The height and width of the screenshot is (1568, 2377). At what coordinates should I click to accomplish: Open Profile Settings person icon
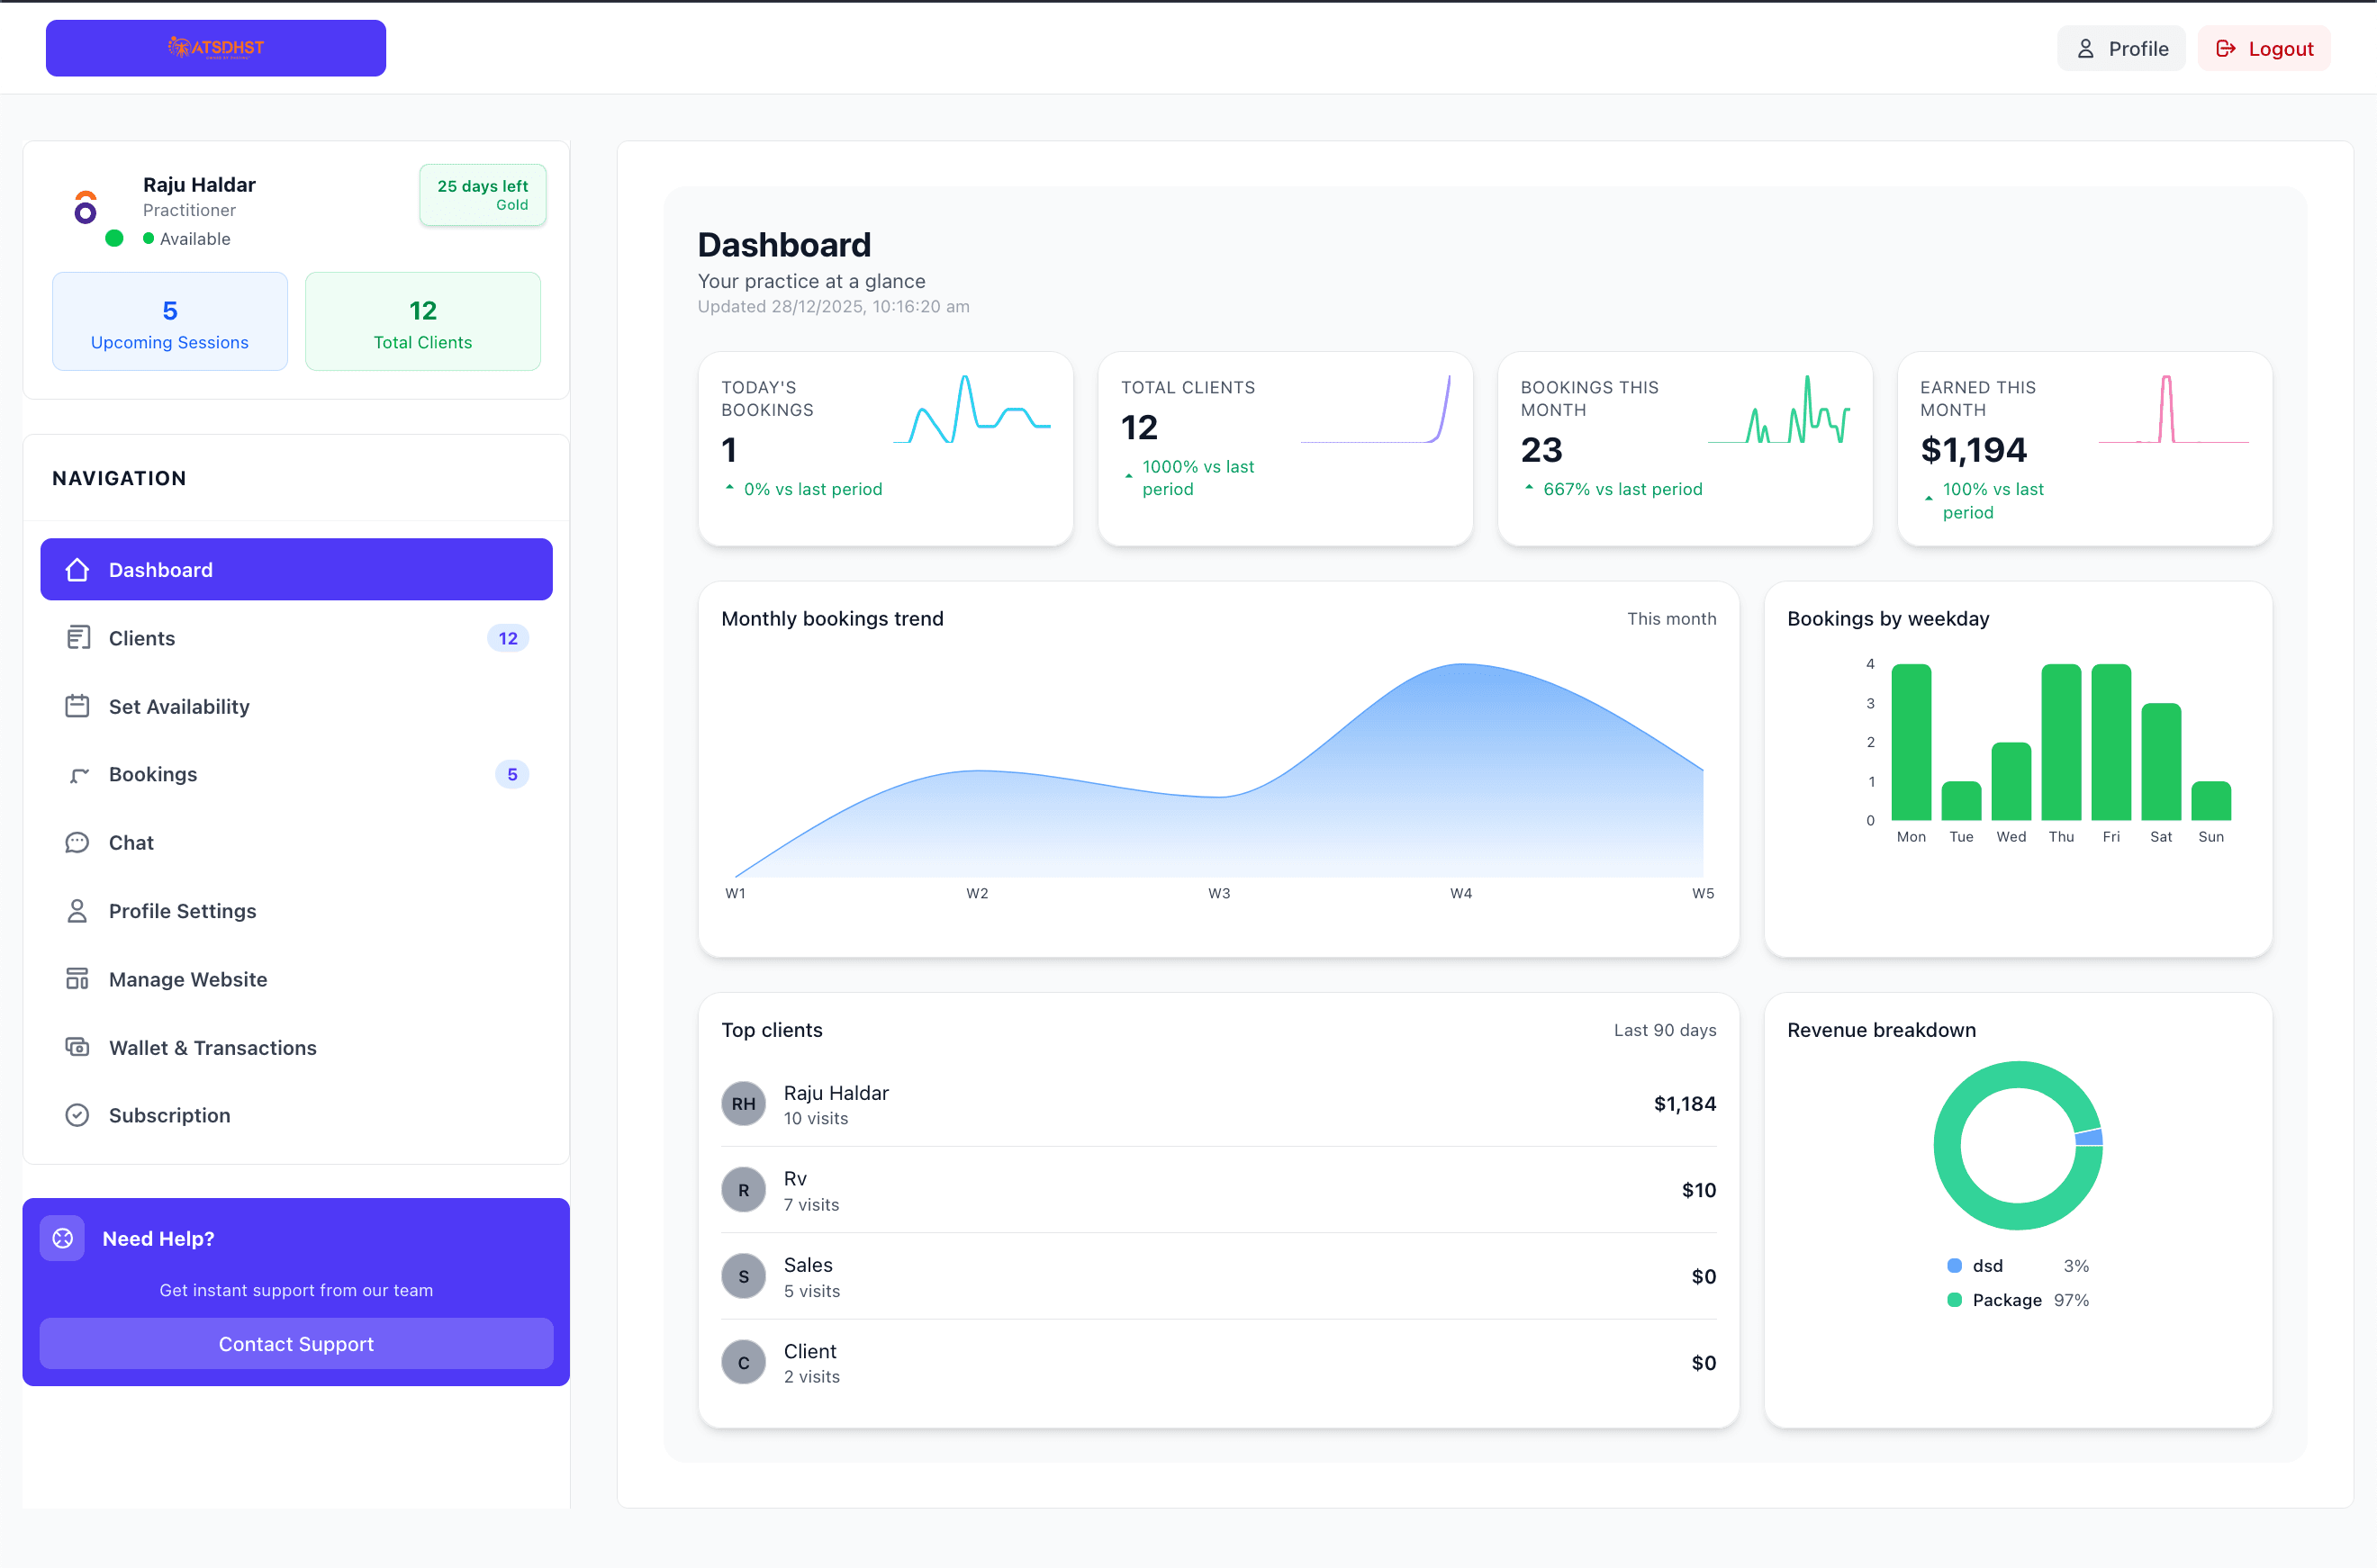point(79,910)
